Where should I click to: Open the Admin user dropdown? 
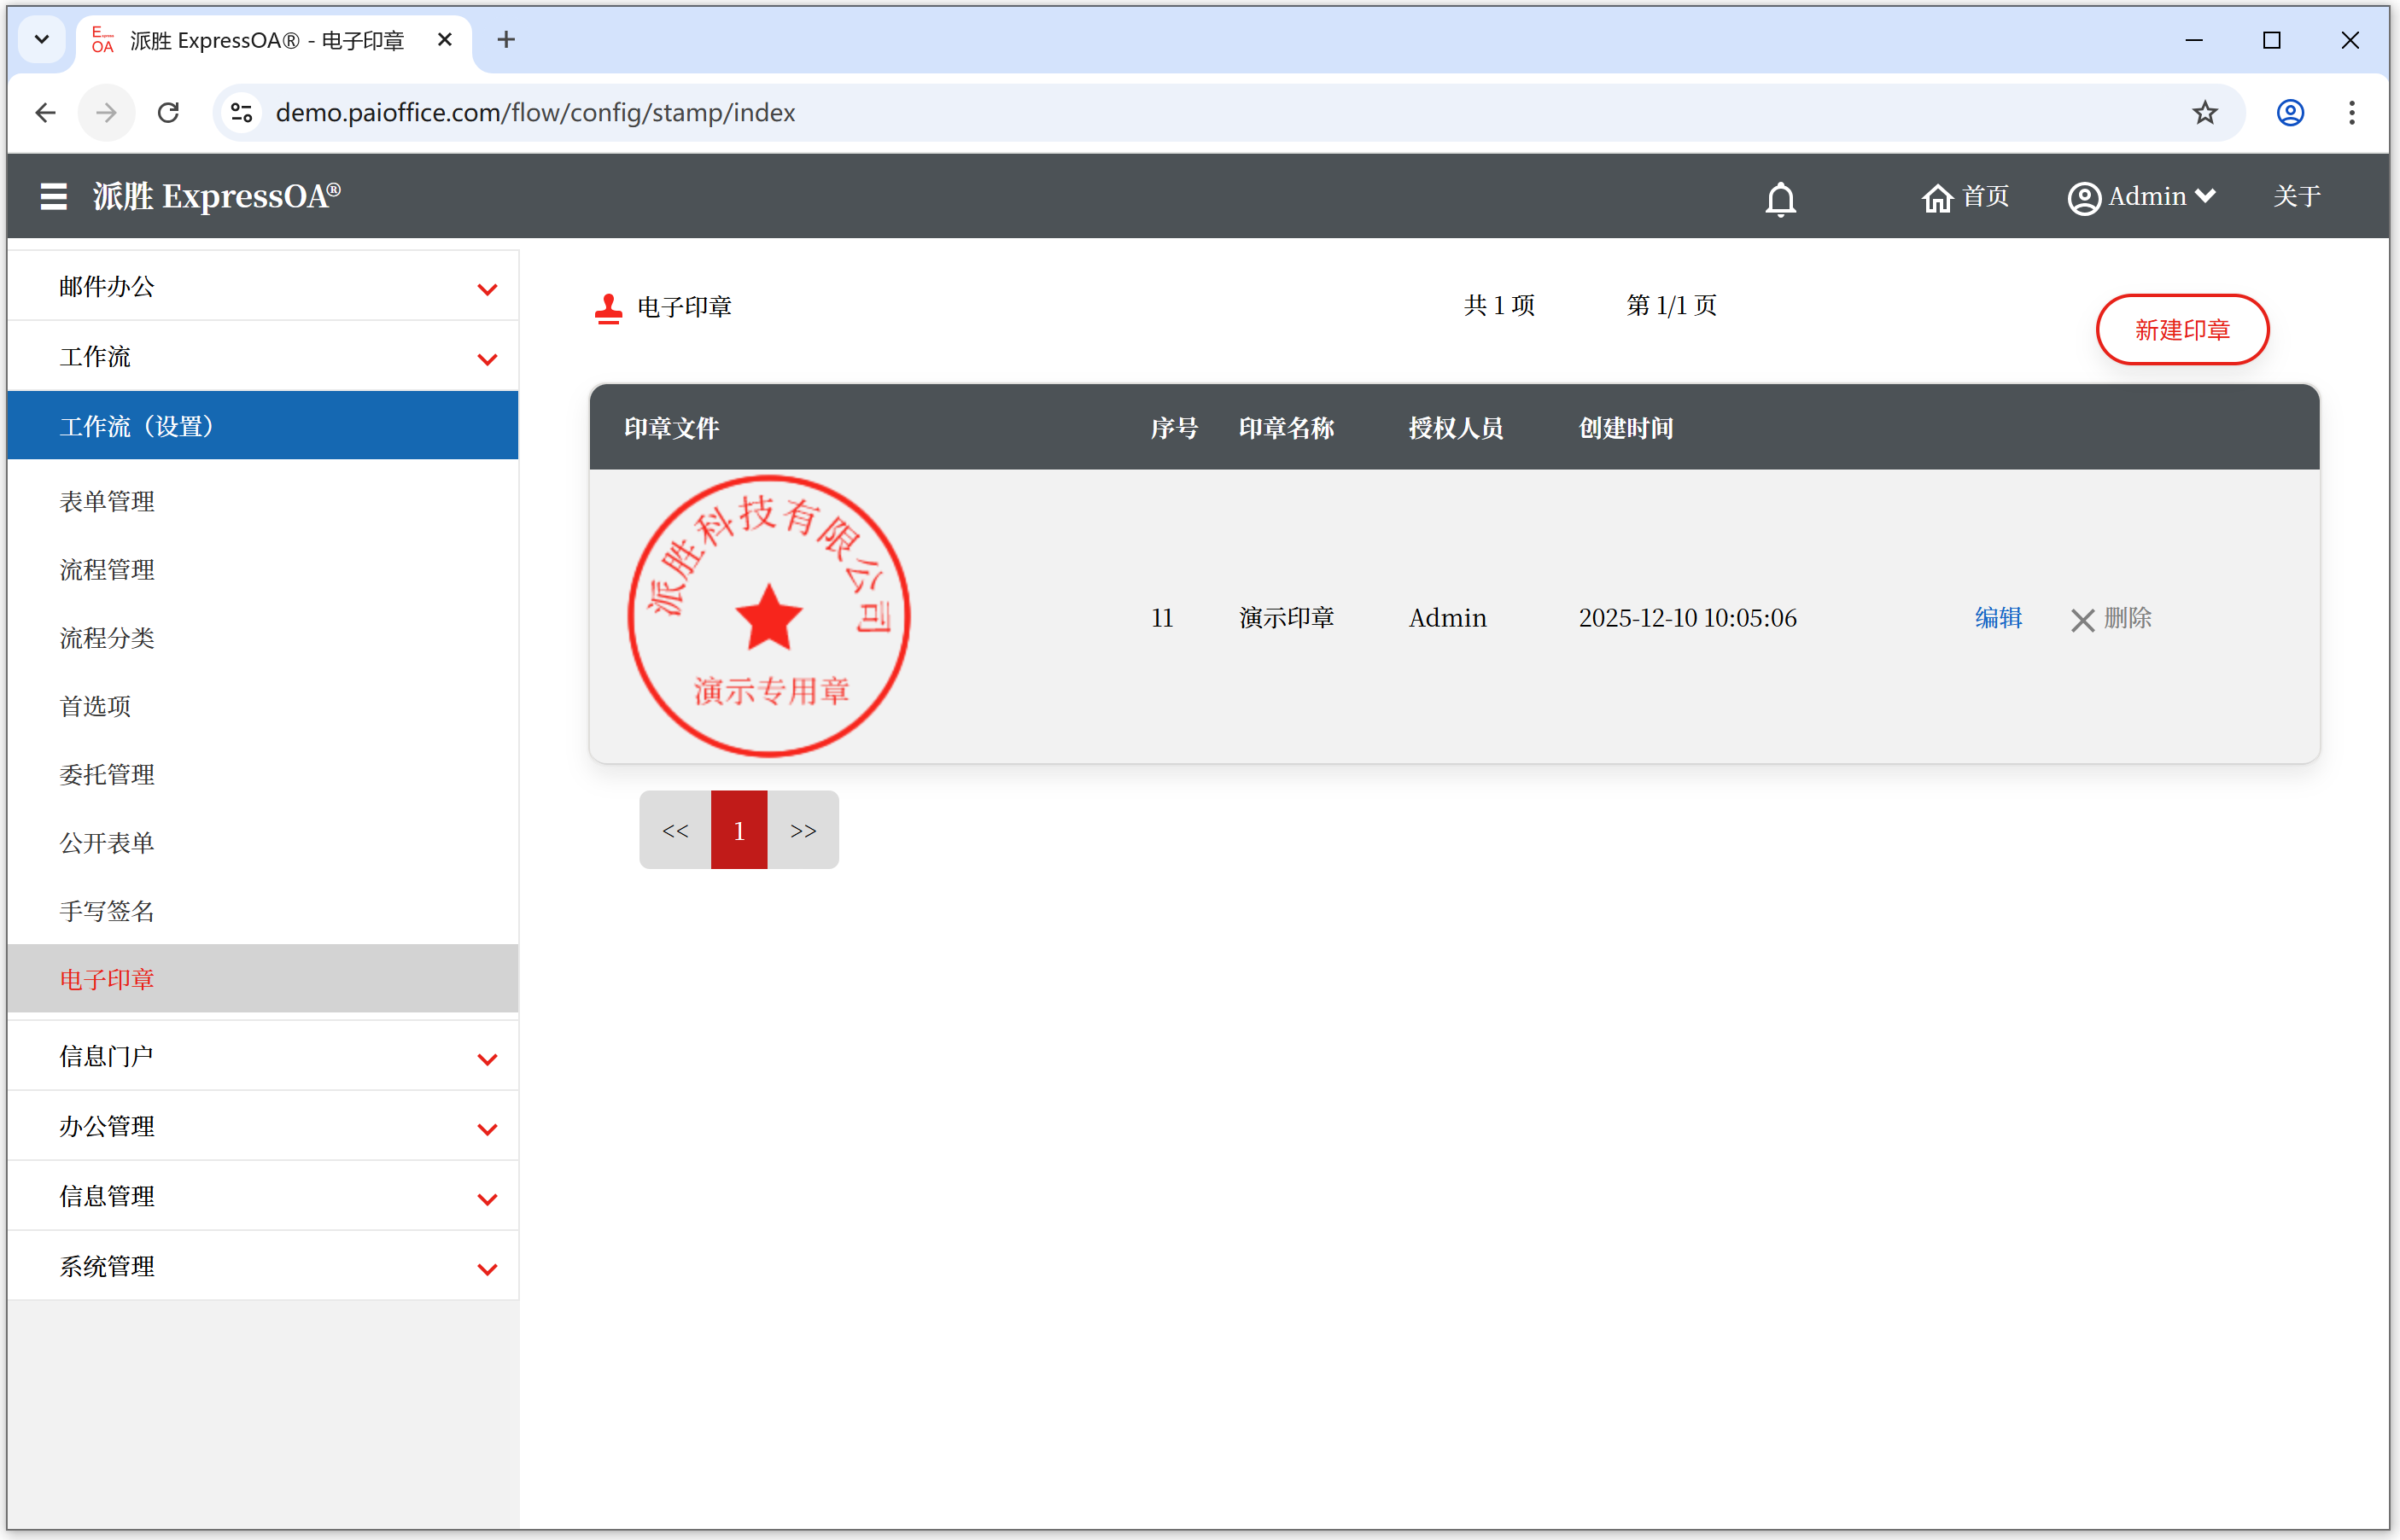coord(2142,197)
